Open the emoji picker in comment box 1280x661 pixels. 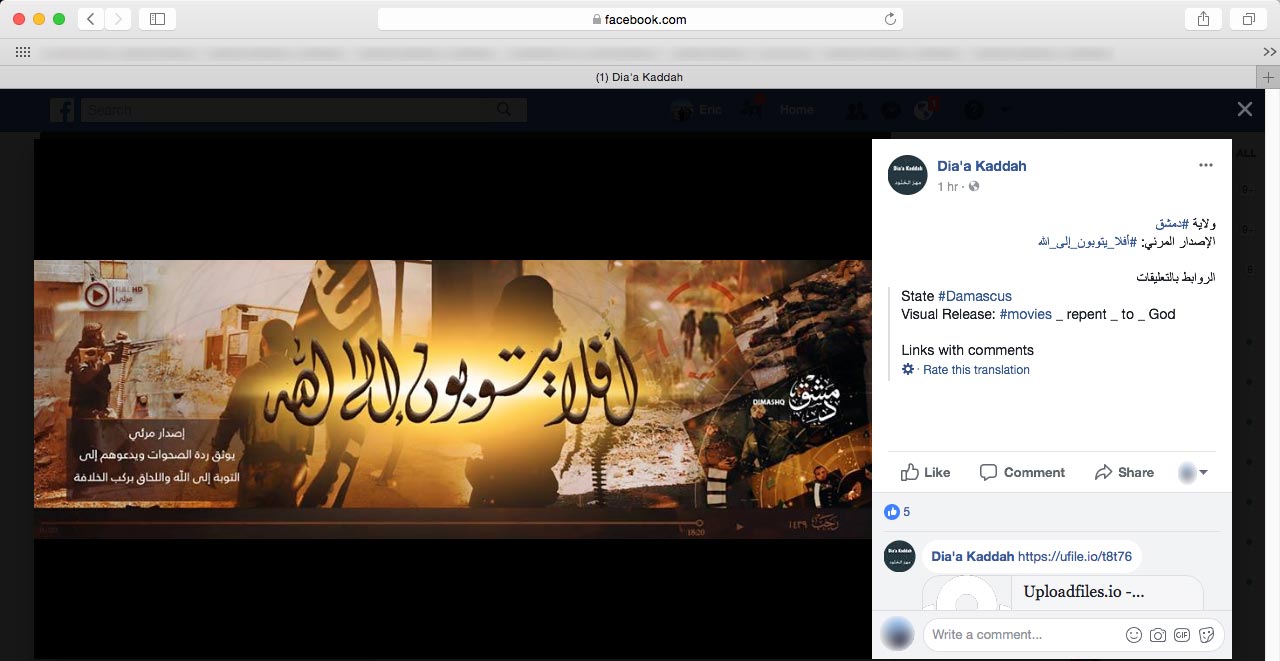pyautogui.click(x=1134, y=635)
